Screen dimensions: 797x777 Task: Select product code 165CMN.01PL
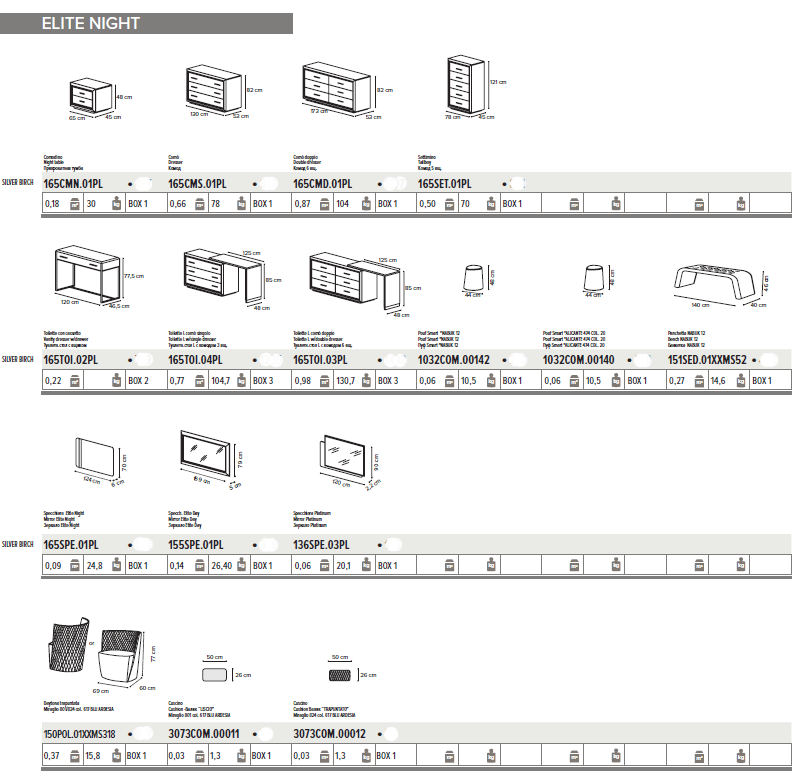point(73,184)
